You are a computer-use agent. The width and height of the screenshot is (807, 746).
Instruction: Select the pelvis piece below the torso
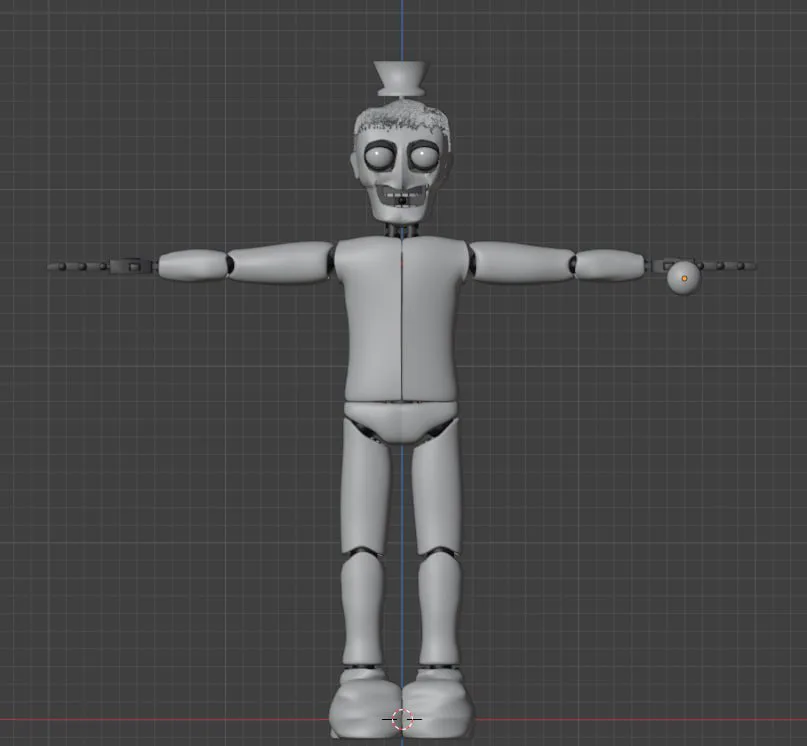401,422
